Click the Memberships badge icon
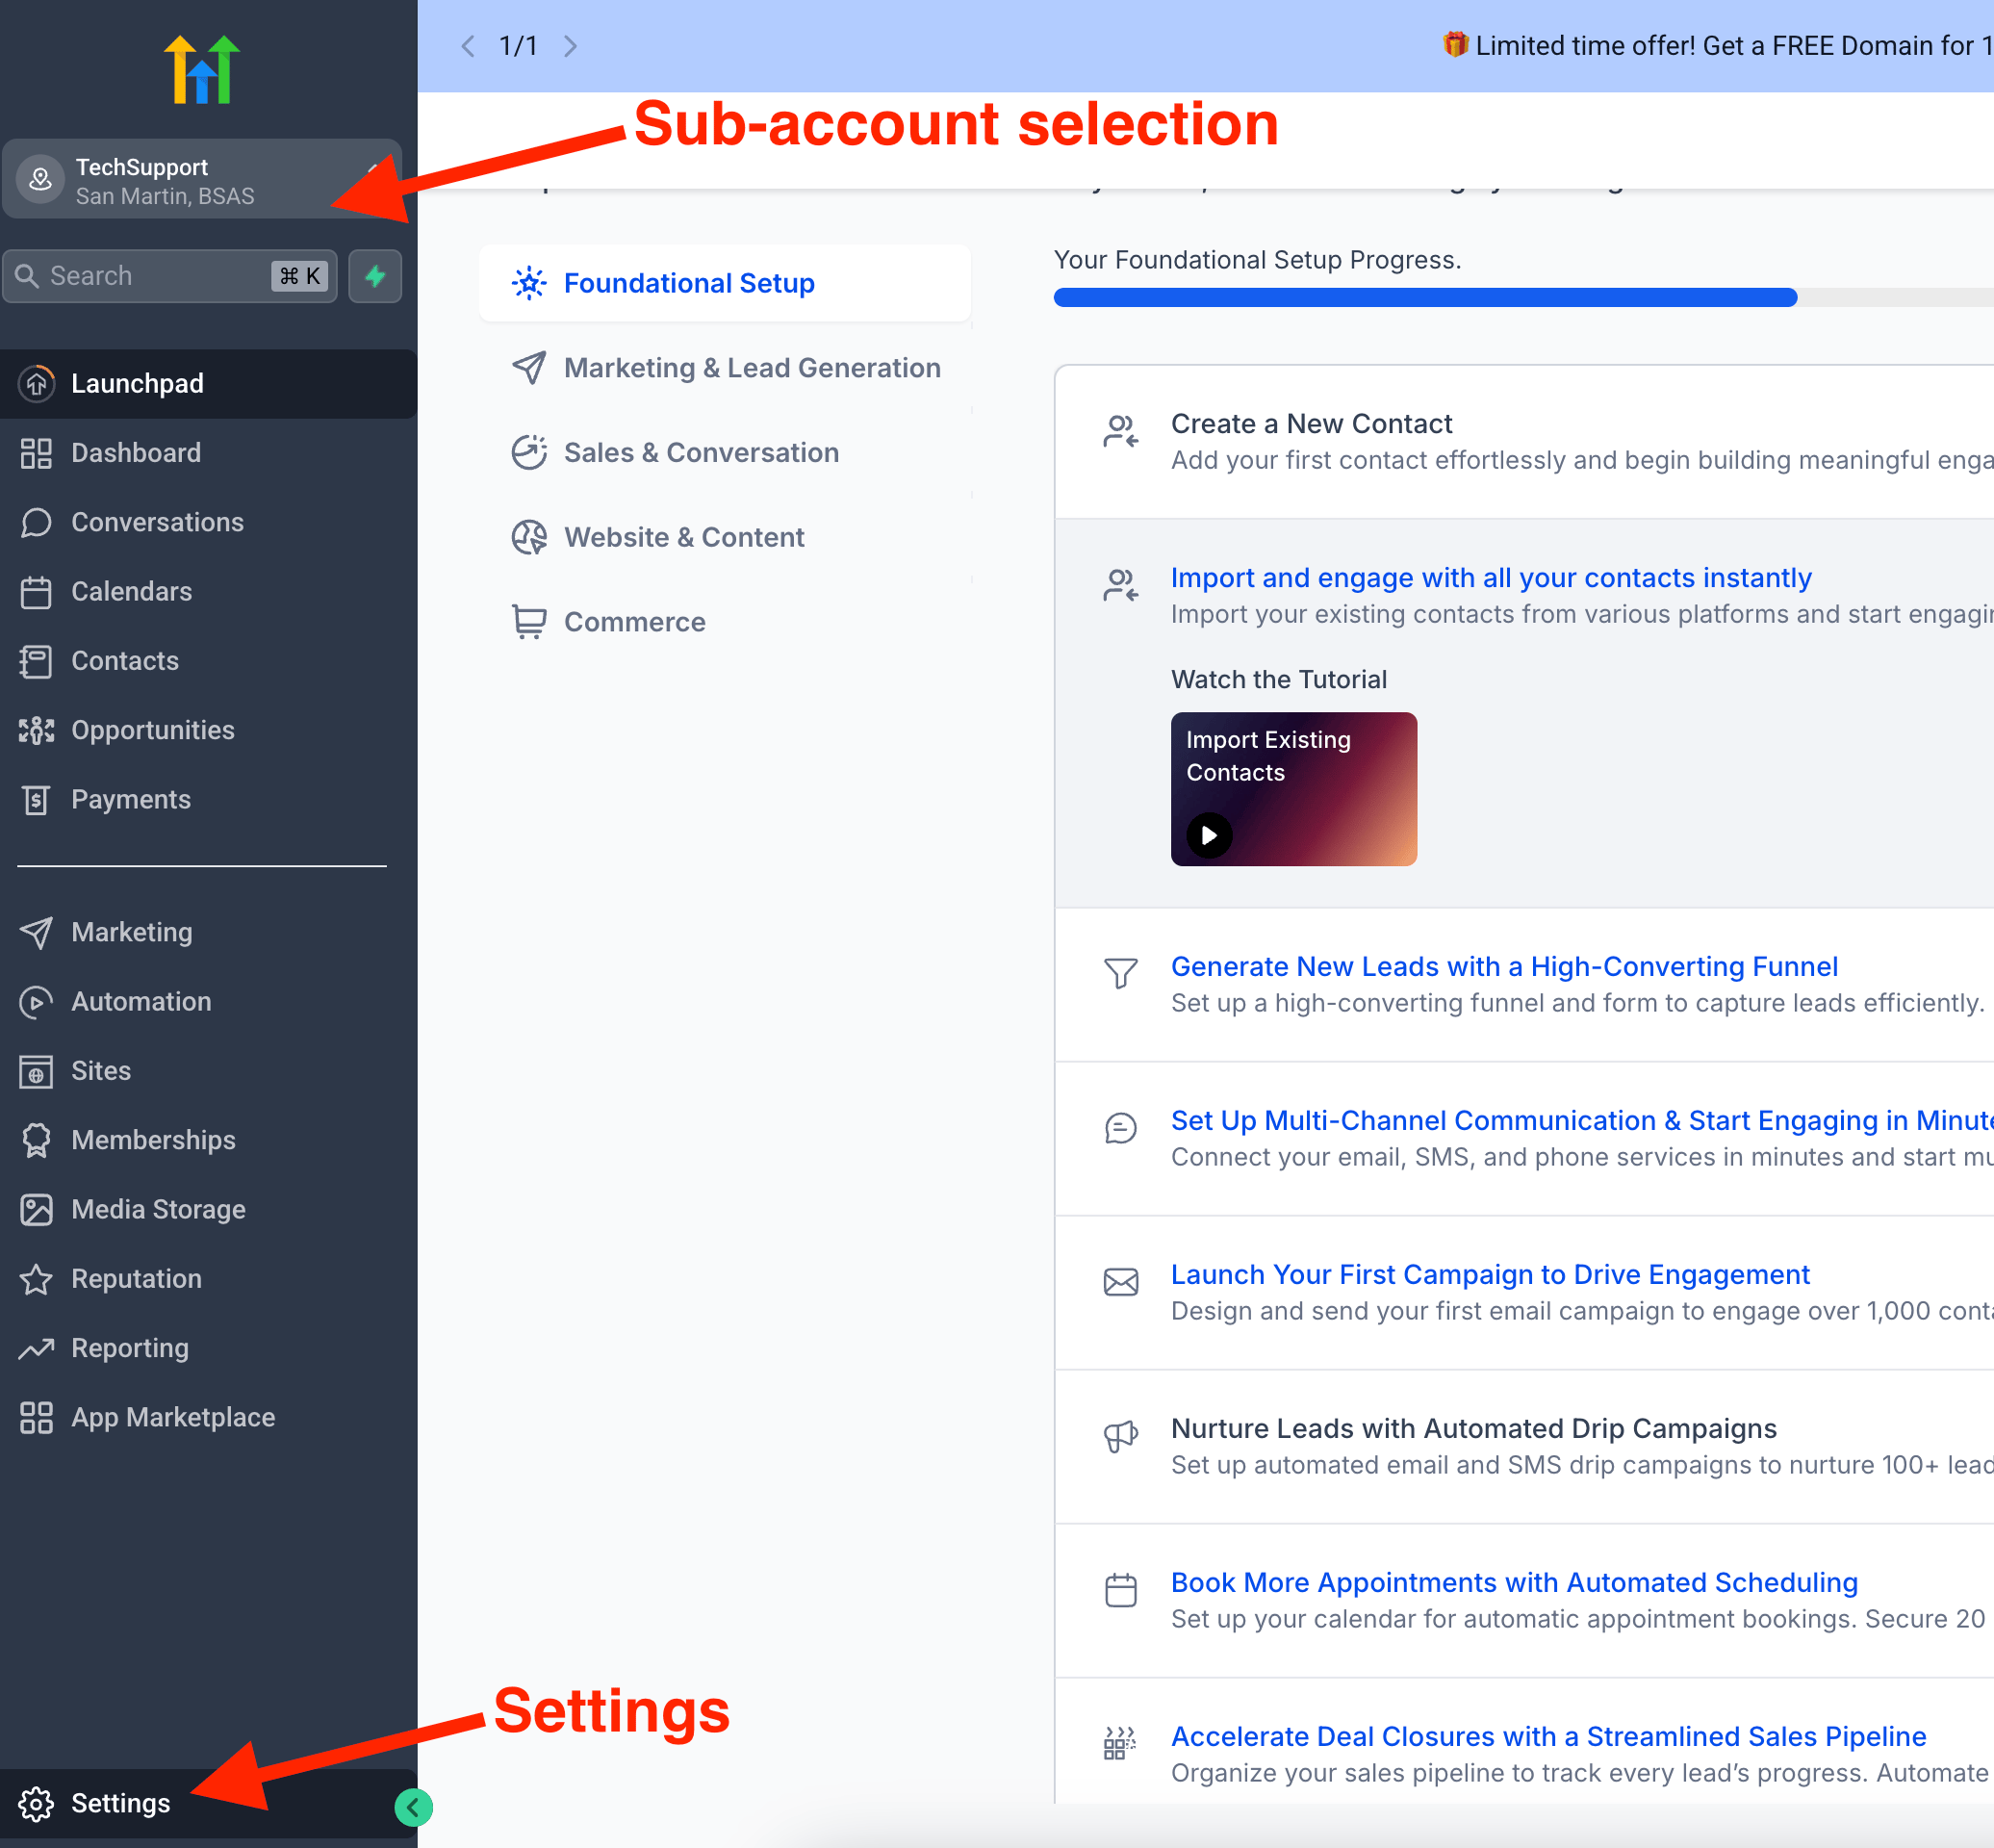 [x=36, y=1141]
